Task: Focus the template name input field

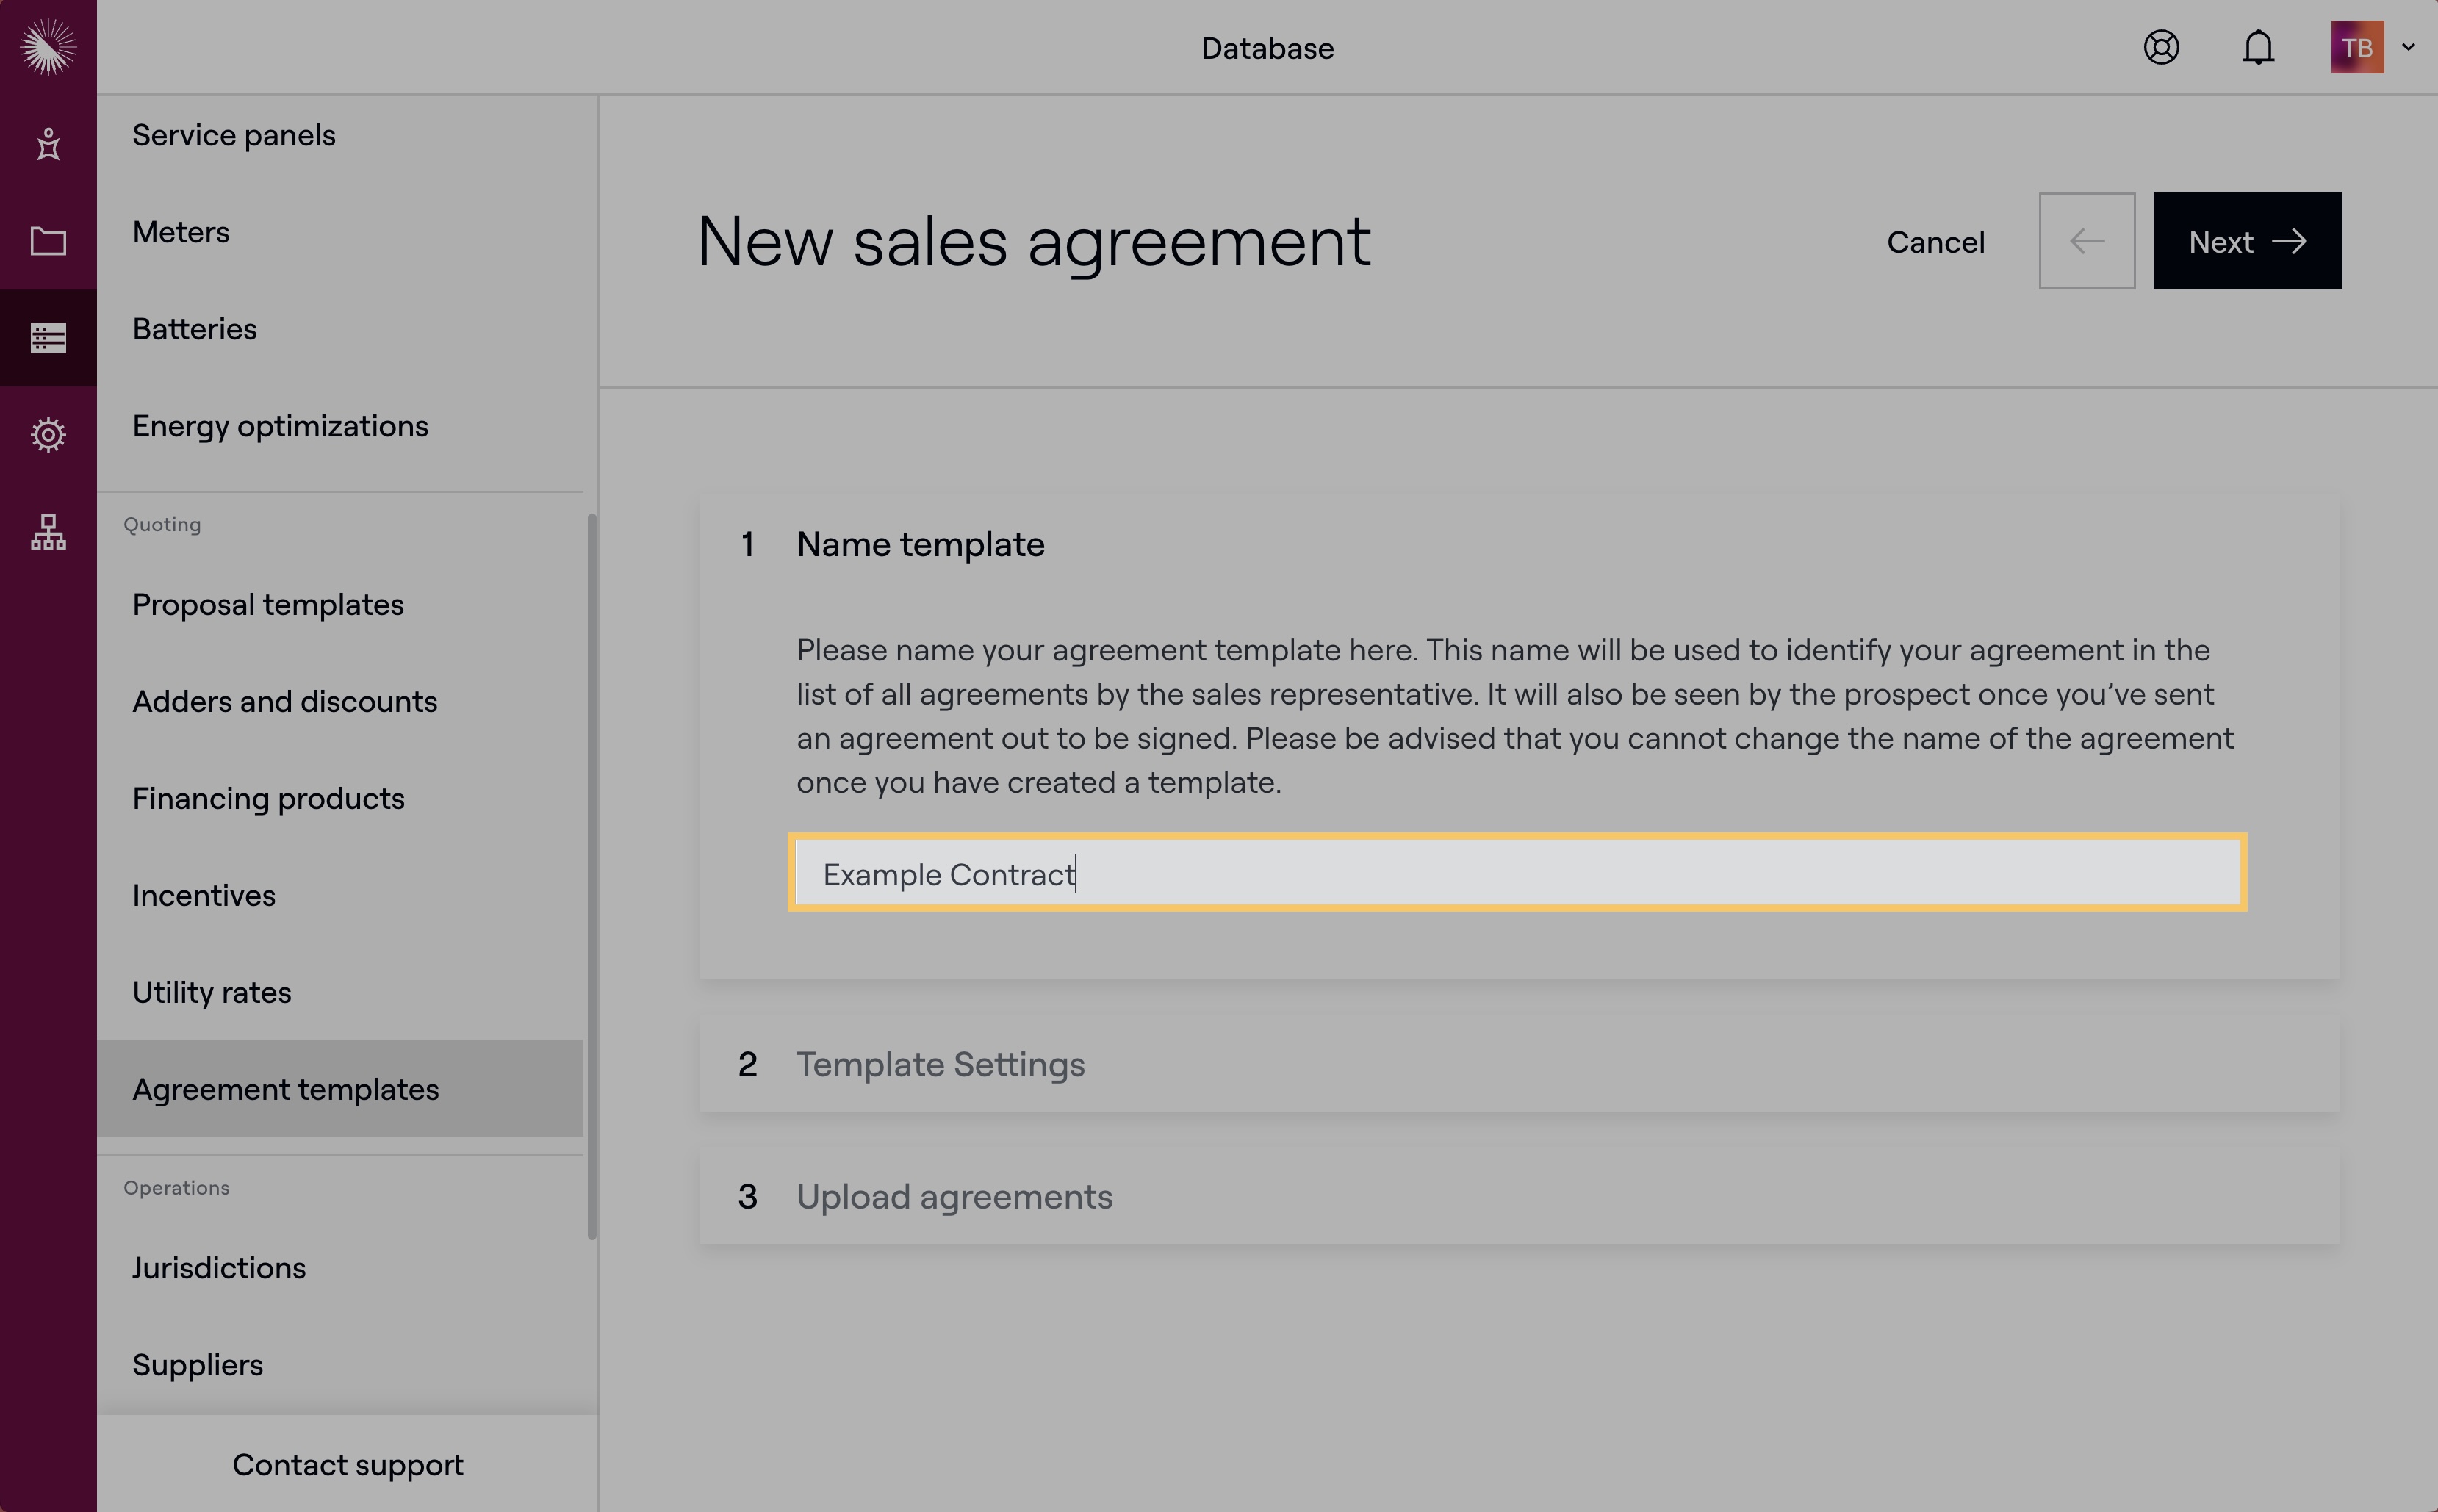Action: (1516, 873)
